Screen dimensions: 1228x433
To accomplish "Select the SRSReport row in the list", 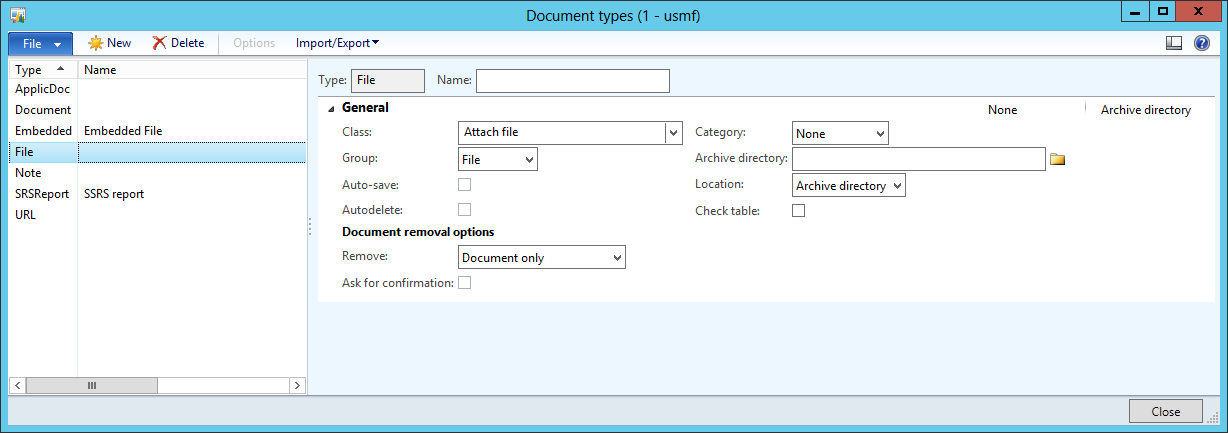I will point(43,193).
